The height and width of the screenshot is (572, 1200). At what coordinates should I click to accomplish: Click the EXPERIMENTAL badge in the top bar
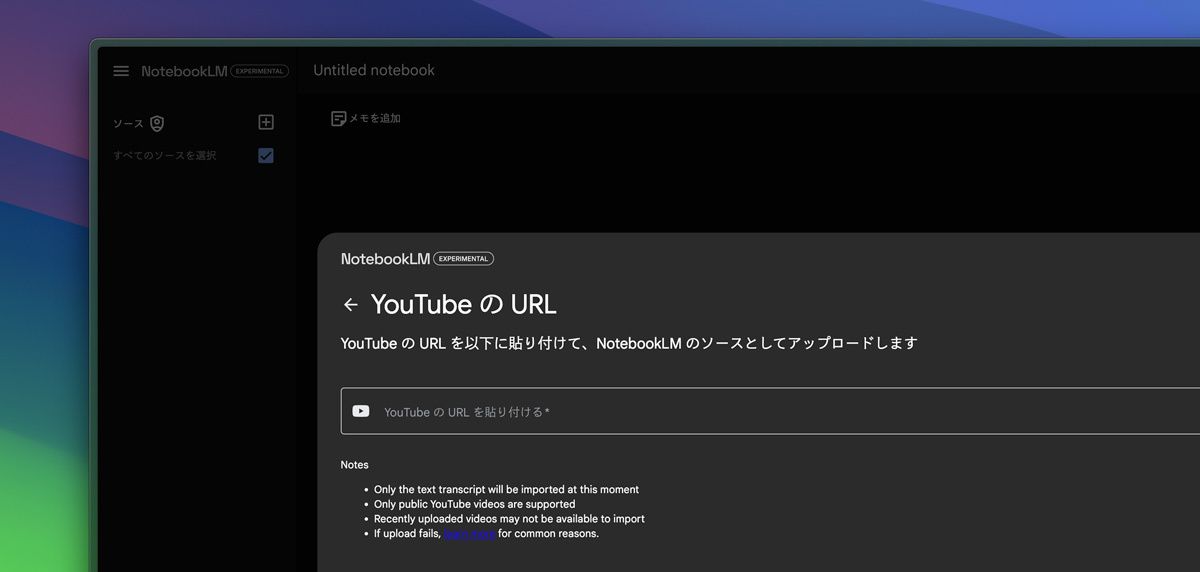[260, 71]
